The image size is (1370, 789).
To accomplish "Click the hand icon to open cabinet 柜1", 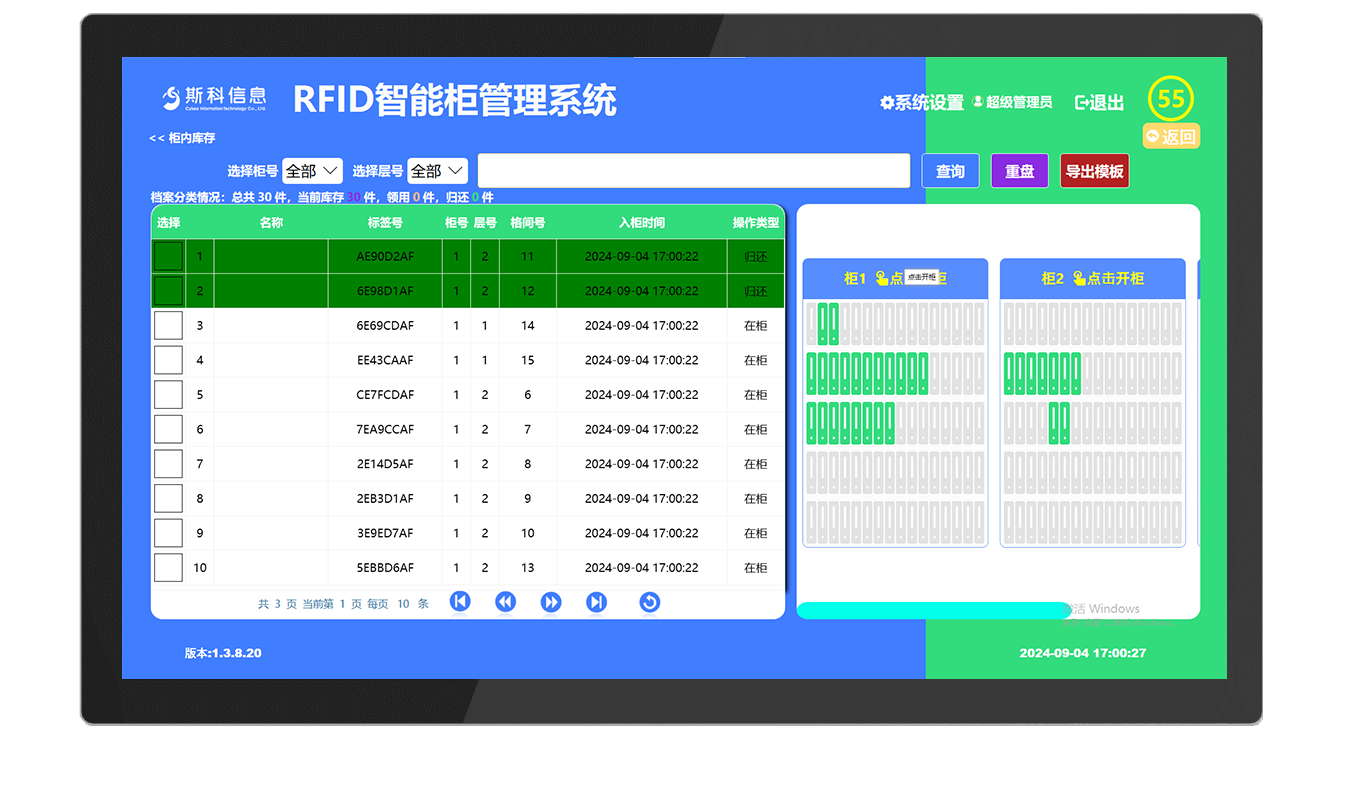I will point(879,279).
